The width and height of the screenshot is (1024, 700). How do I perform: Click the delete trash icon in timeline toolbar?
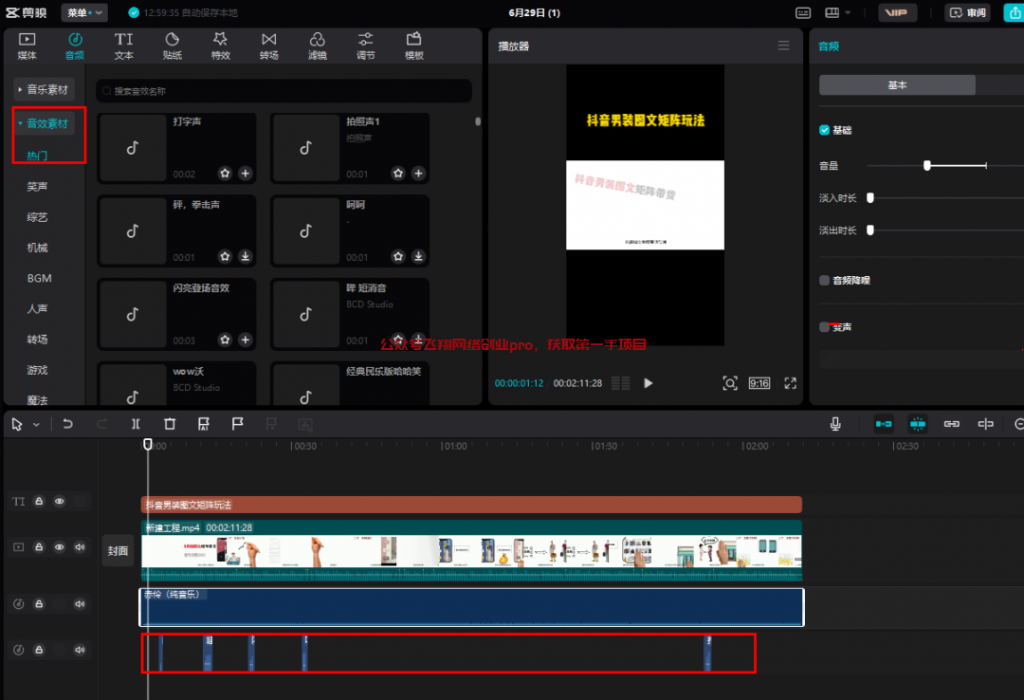click(169, 424)
